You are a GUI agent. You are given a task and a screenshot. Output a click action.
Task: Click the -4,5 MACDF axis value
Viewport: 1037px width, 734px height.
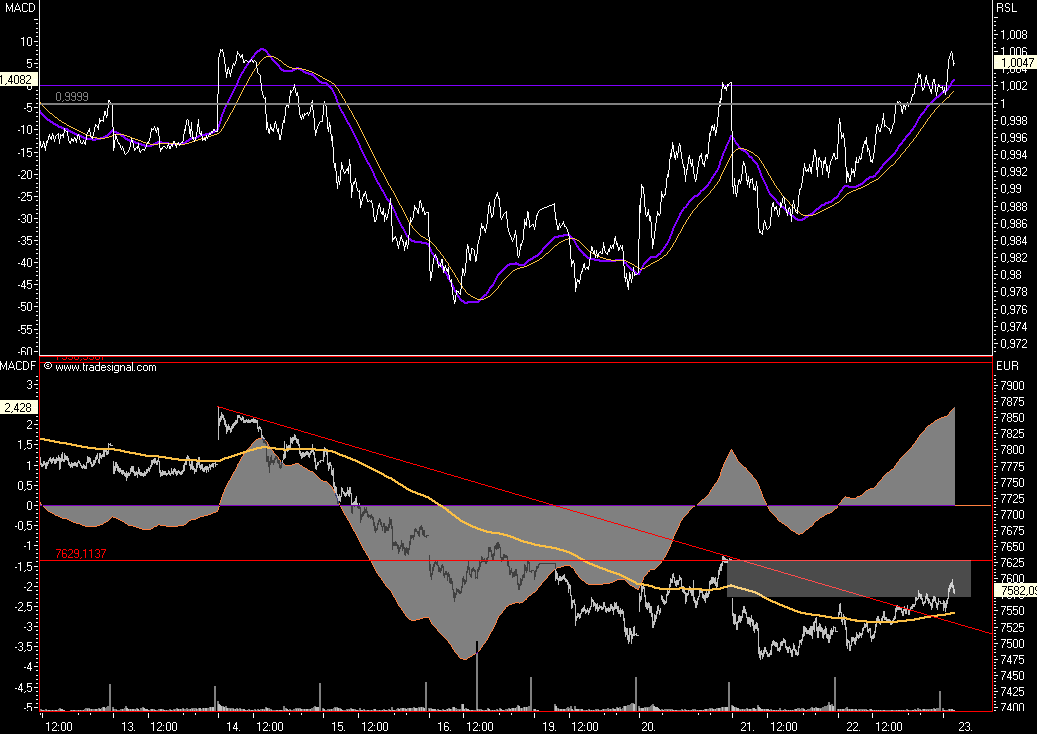22,687
